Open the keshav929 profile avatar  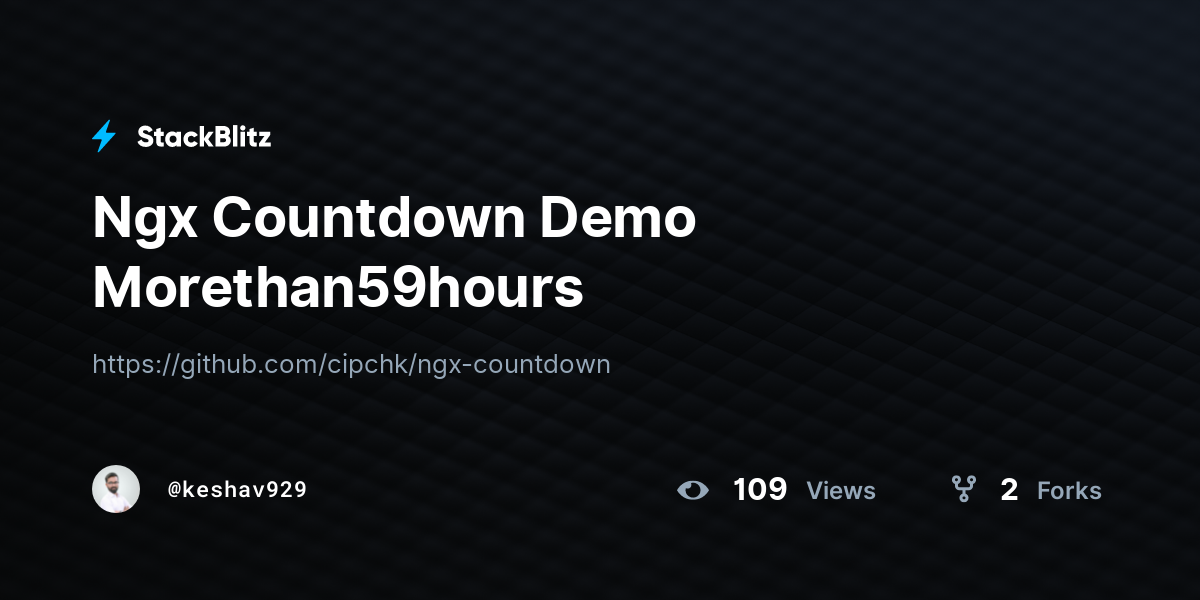click(116, 489)
